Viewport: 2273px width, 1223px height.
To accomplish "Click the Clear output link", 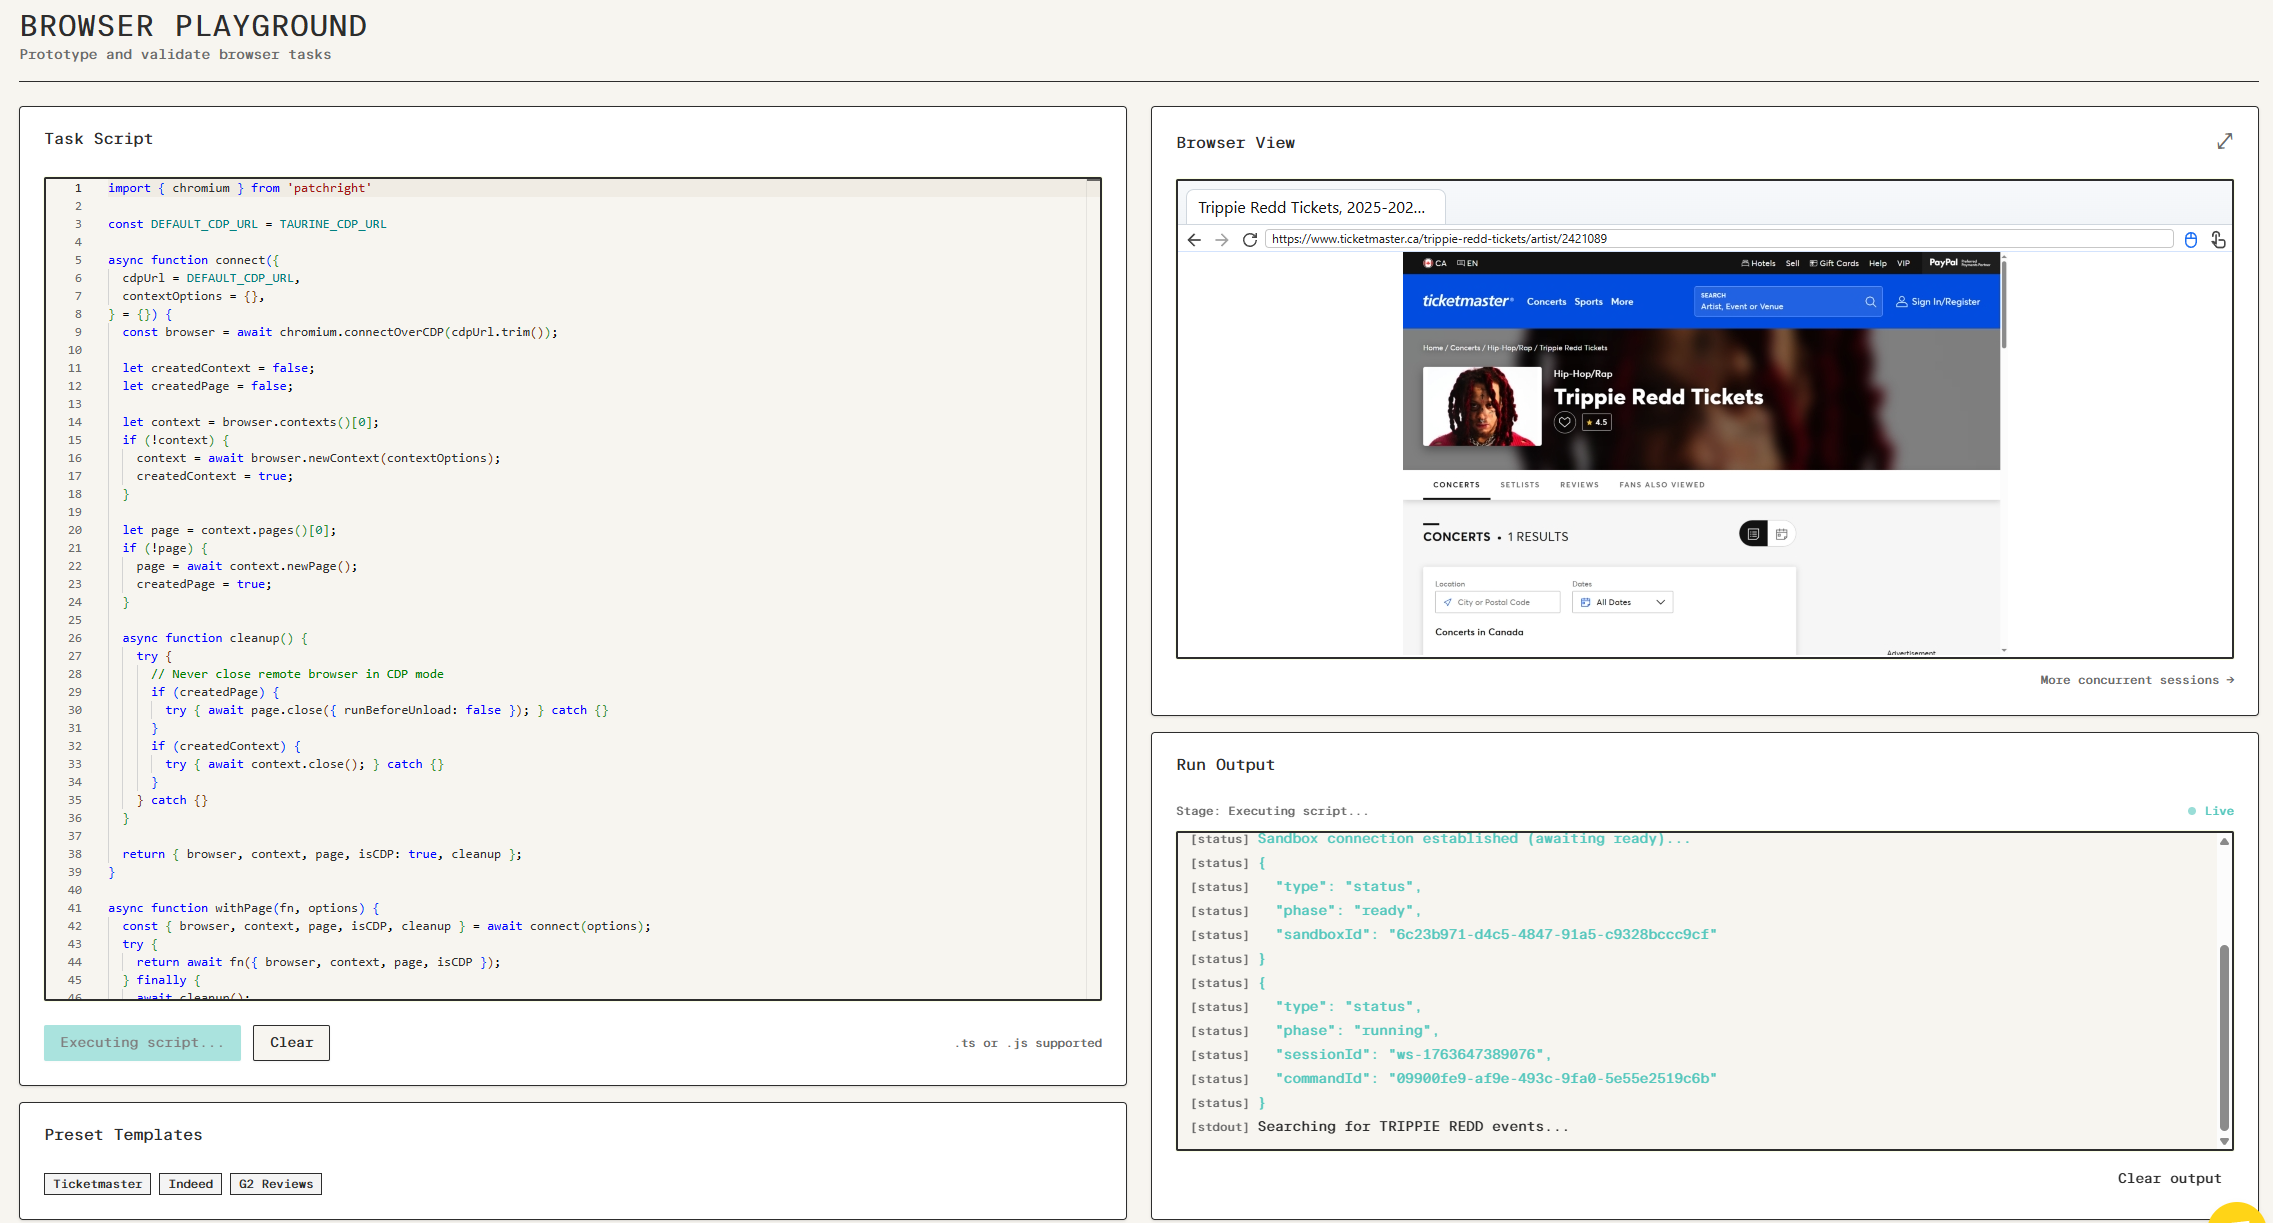I will [2169, 1178].
